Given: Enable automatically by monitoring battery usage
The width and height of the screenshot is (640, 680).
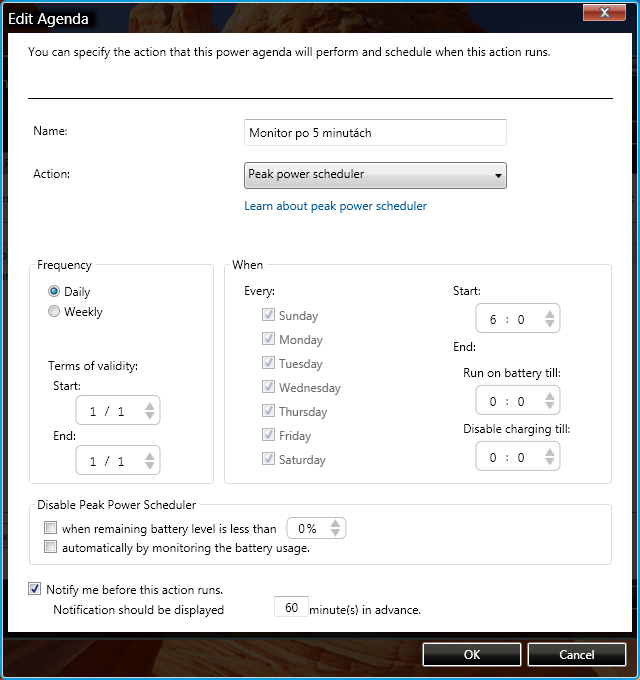Looking at the screenshot, I should click(x=50, y=547).
